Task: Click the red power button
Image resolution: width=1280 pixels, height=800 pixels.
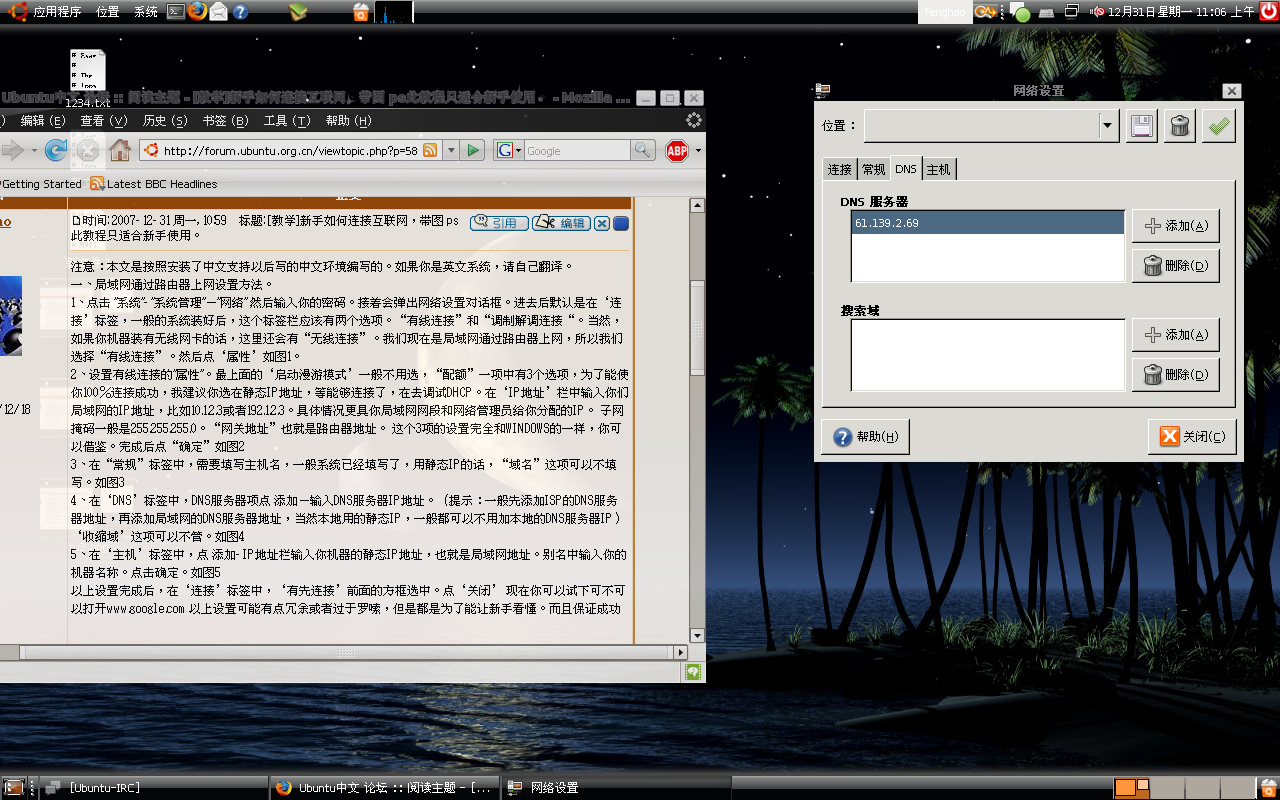Action: [x=1269, y=12]
